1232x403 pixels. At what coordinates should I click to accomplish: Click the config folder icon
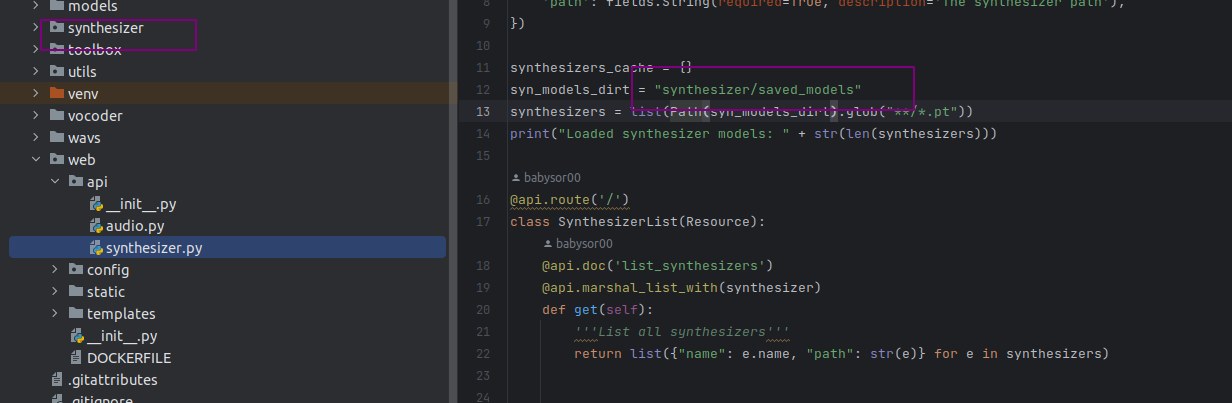(76, 270)
